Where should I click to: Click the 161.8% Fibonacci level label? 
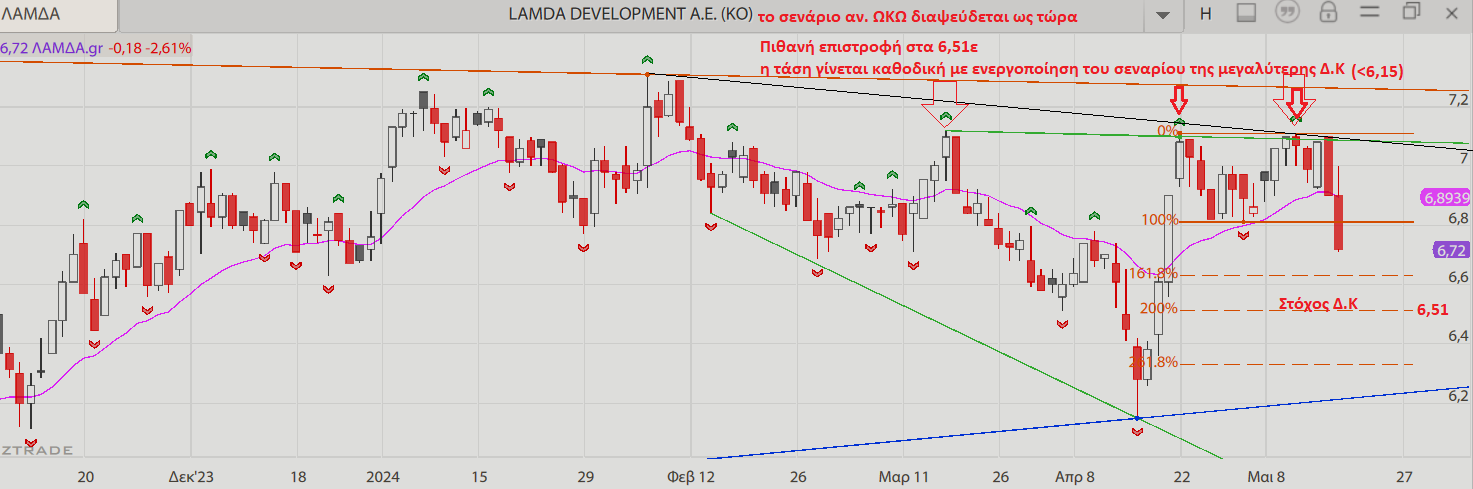1153,273
